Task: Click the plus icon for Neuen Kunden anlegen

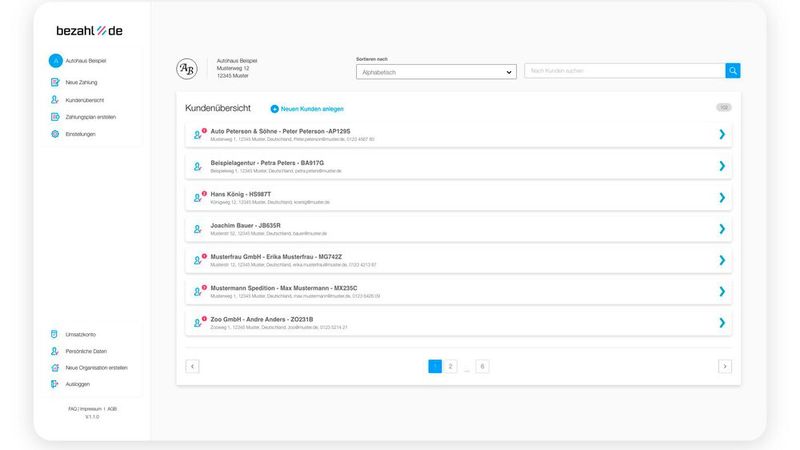Action: click(275, 108)
